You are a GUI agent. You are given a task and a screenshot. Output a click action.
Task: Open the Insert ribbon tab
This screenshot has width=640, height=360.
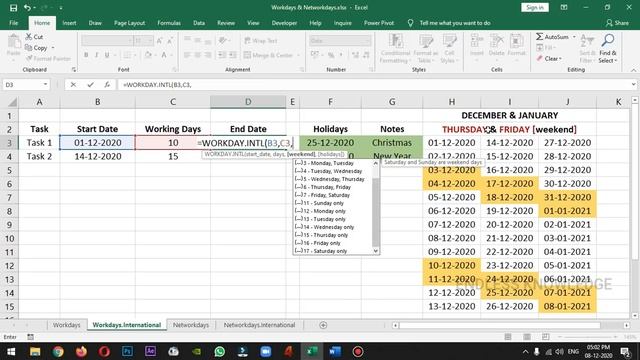[69, 23]
